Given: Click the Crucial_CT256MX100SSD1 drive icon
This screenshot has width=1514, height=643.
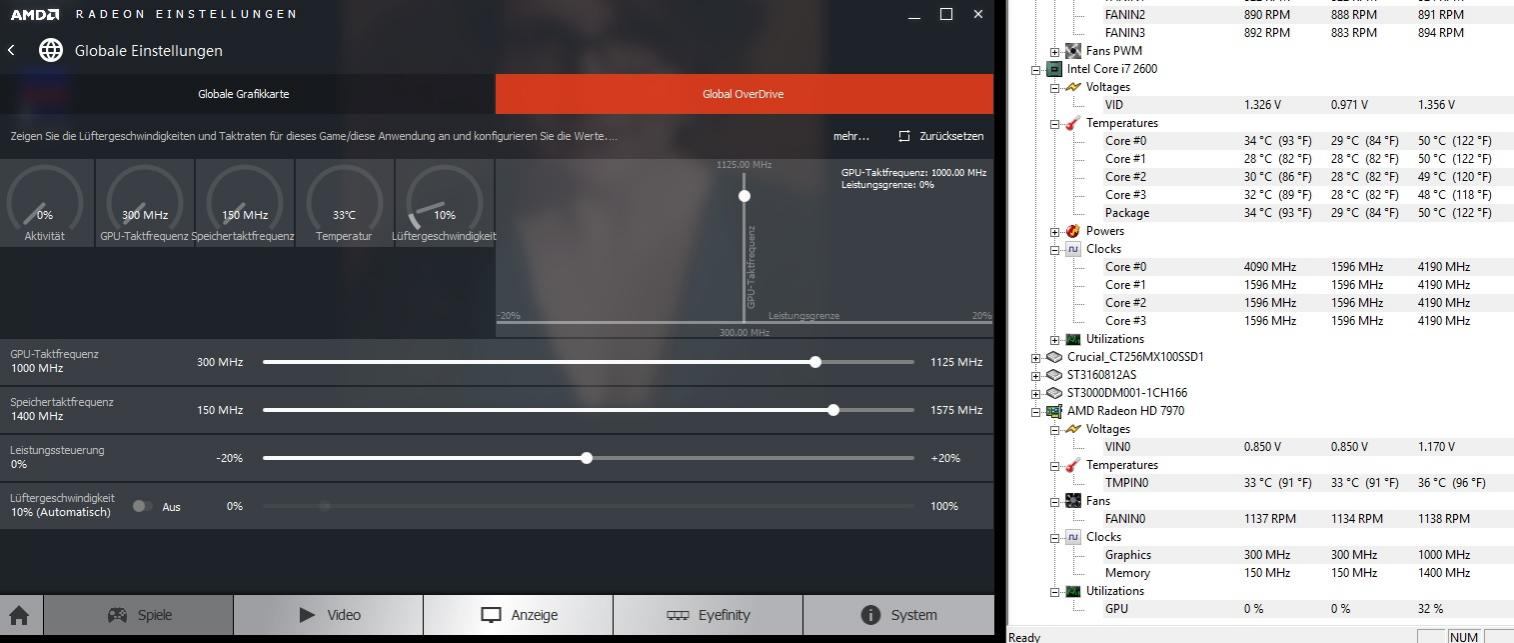Looking at the screenshot, I should pyautogui.click(x=1054, y=357).
